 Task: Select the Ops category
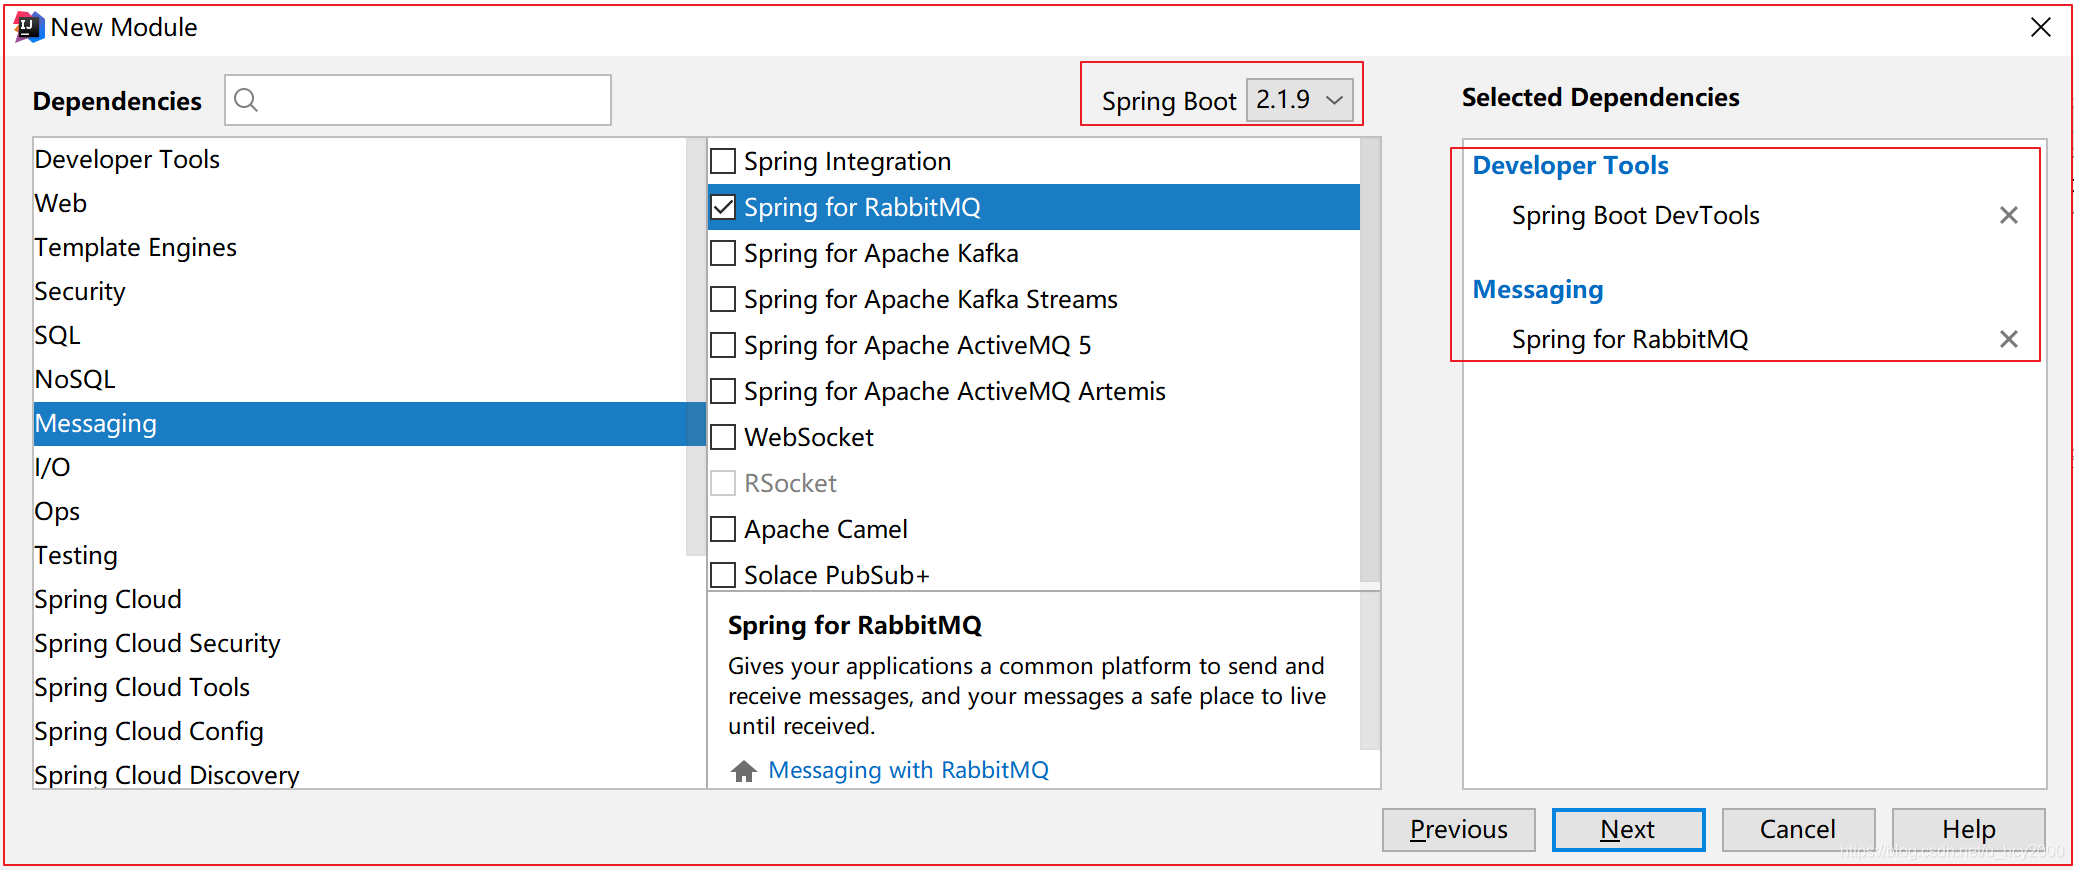coord(360,511)
